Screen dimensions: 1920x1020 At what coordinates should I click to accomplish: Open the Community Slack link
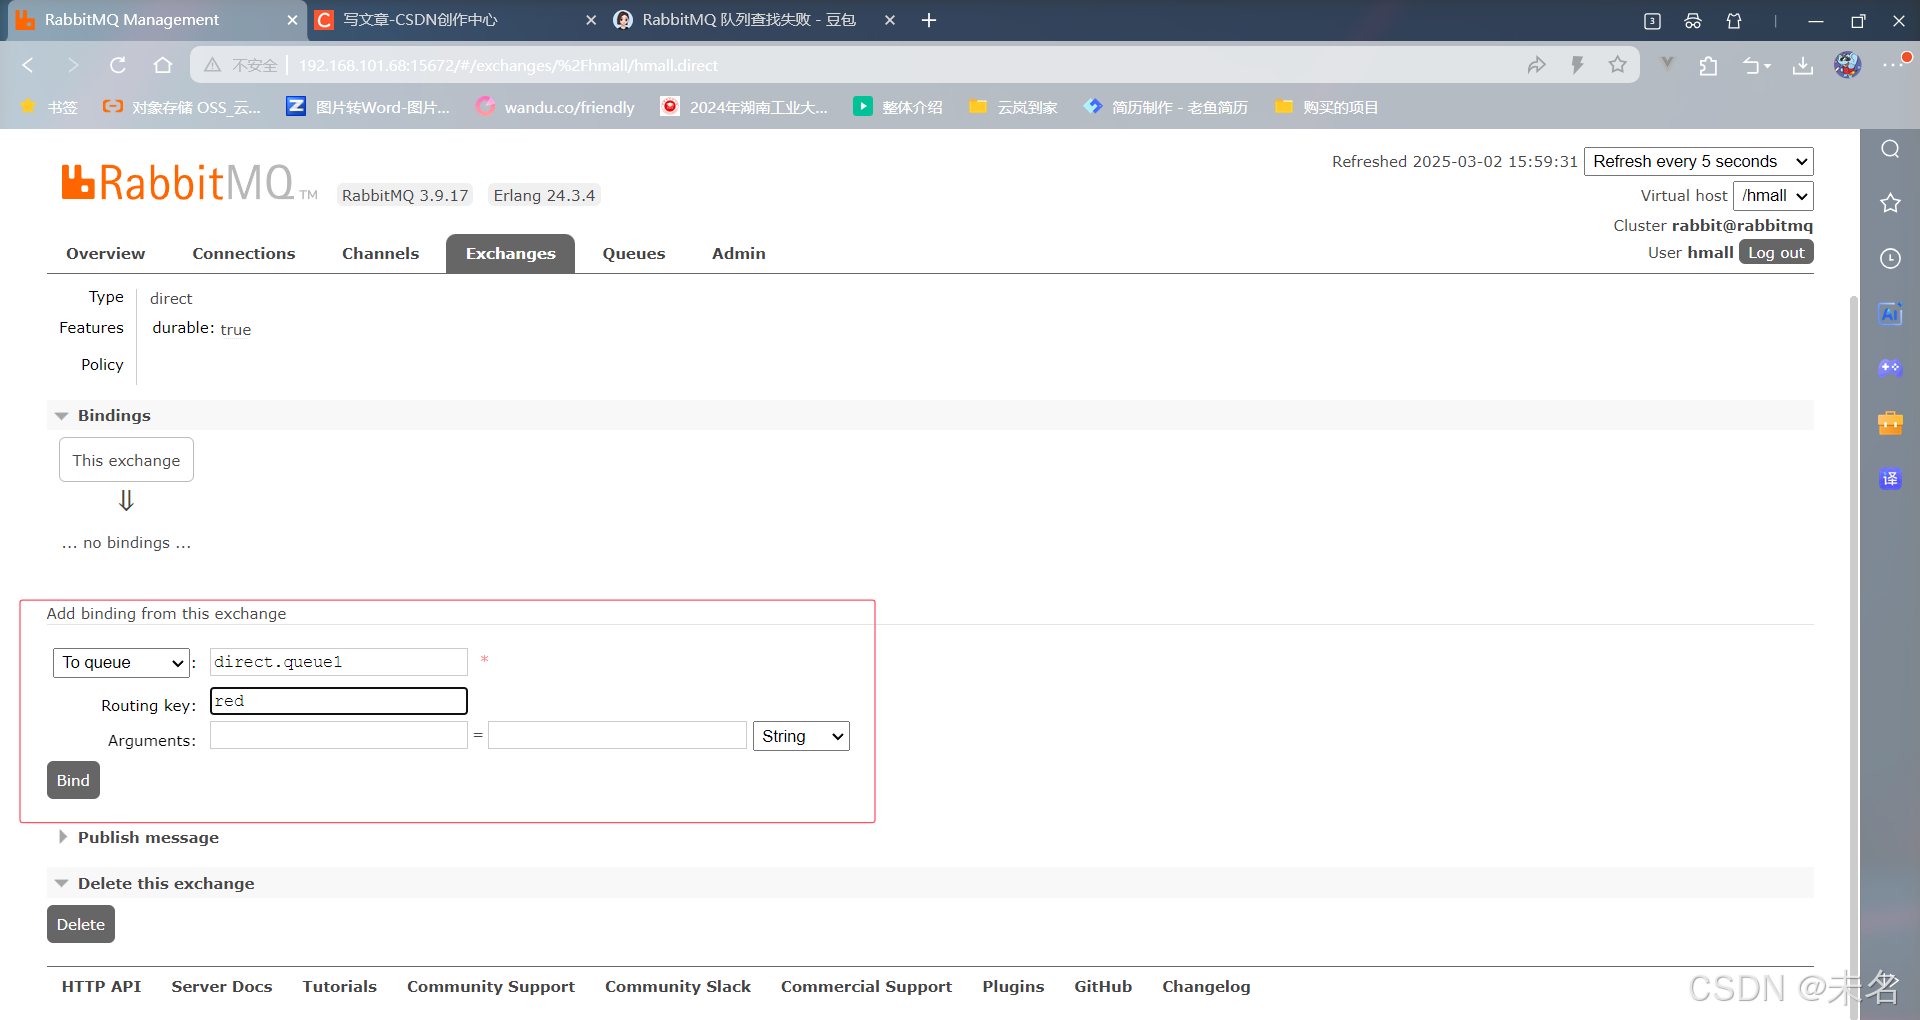[x=678, y=986]
